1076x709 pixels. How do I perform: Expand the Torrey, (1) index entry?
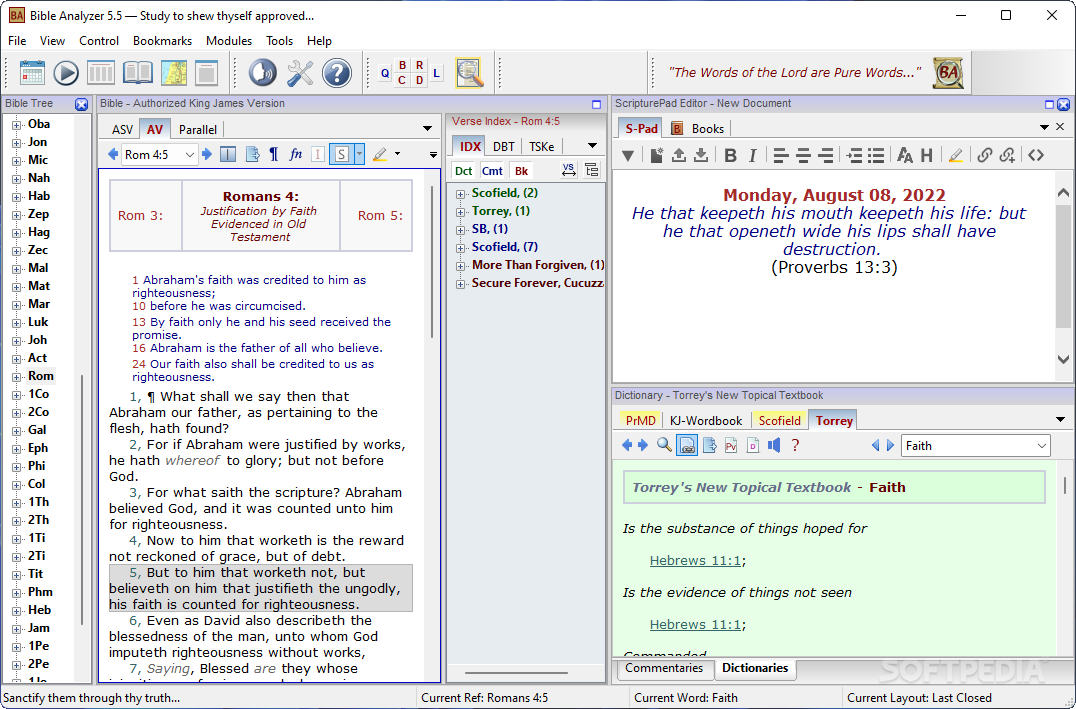[460, 212]
